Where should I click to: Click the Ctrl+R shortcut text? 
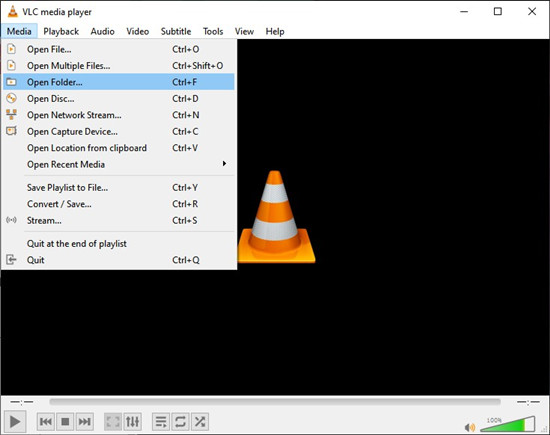[x=185, y=204]
